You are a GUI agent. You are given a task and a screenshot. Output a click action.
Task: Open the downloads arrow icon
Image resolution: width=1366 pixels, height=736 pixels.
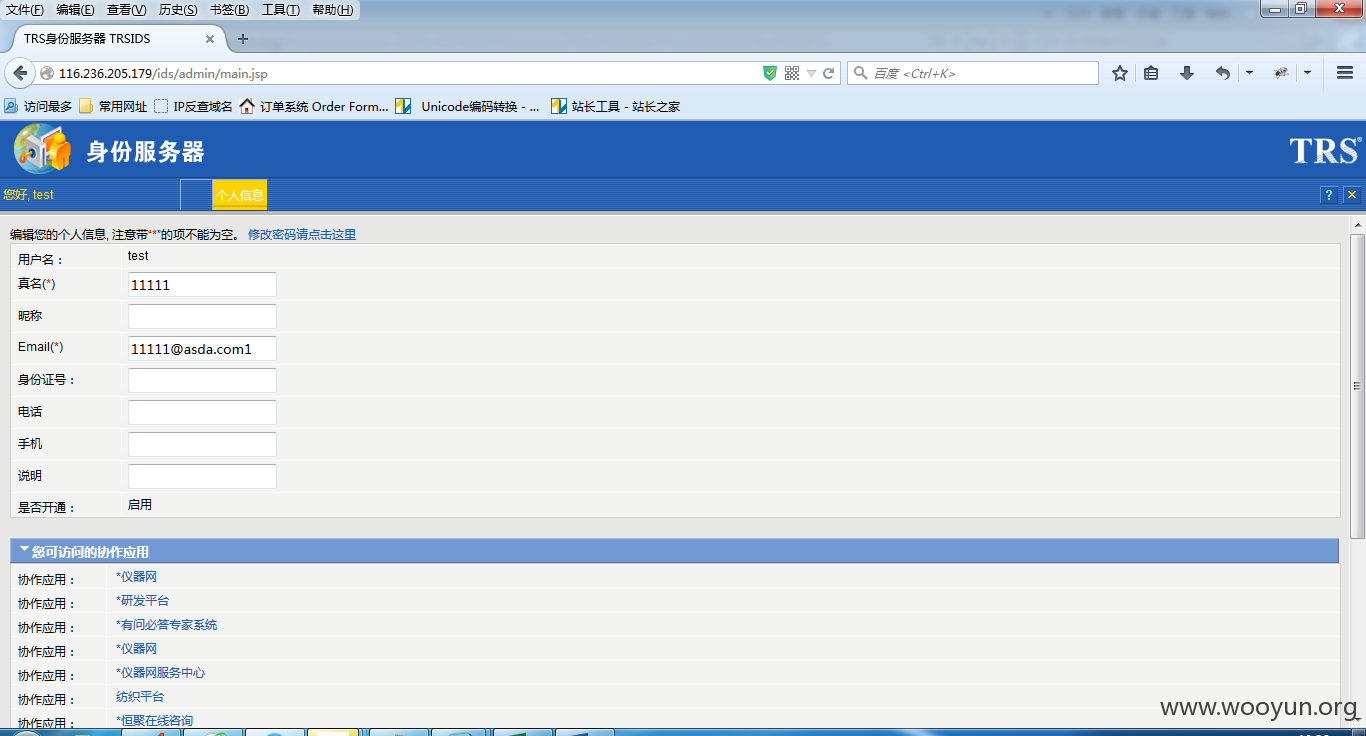1187,73
